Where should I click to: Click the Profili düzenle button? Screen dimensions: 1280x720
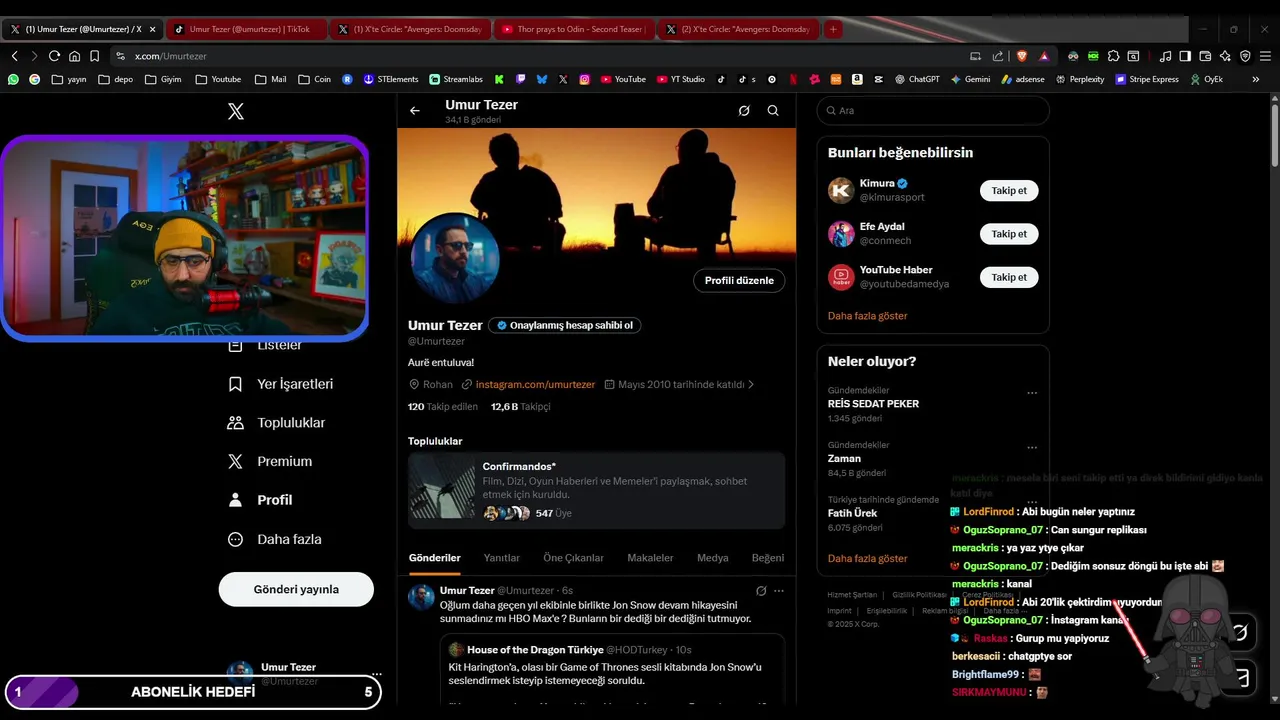pos(739,281)
